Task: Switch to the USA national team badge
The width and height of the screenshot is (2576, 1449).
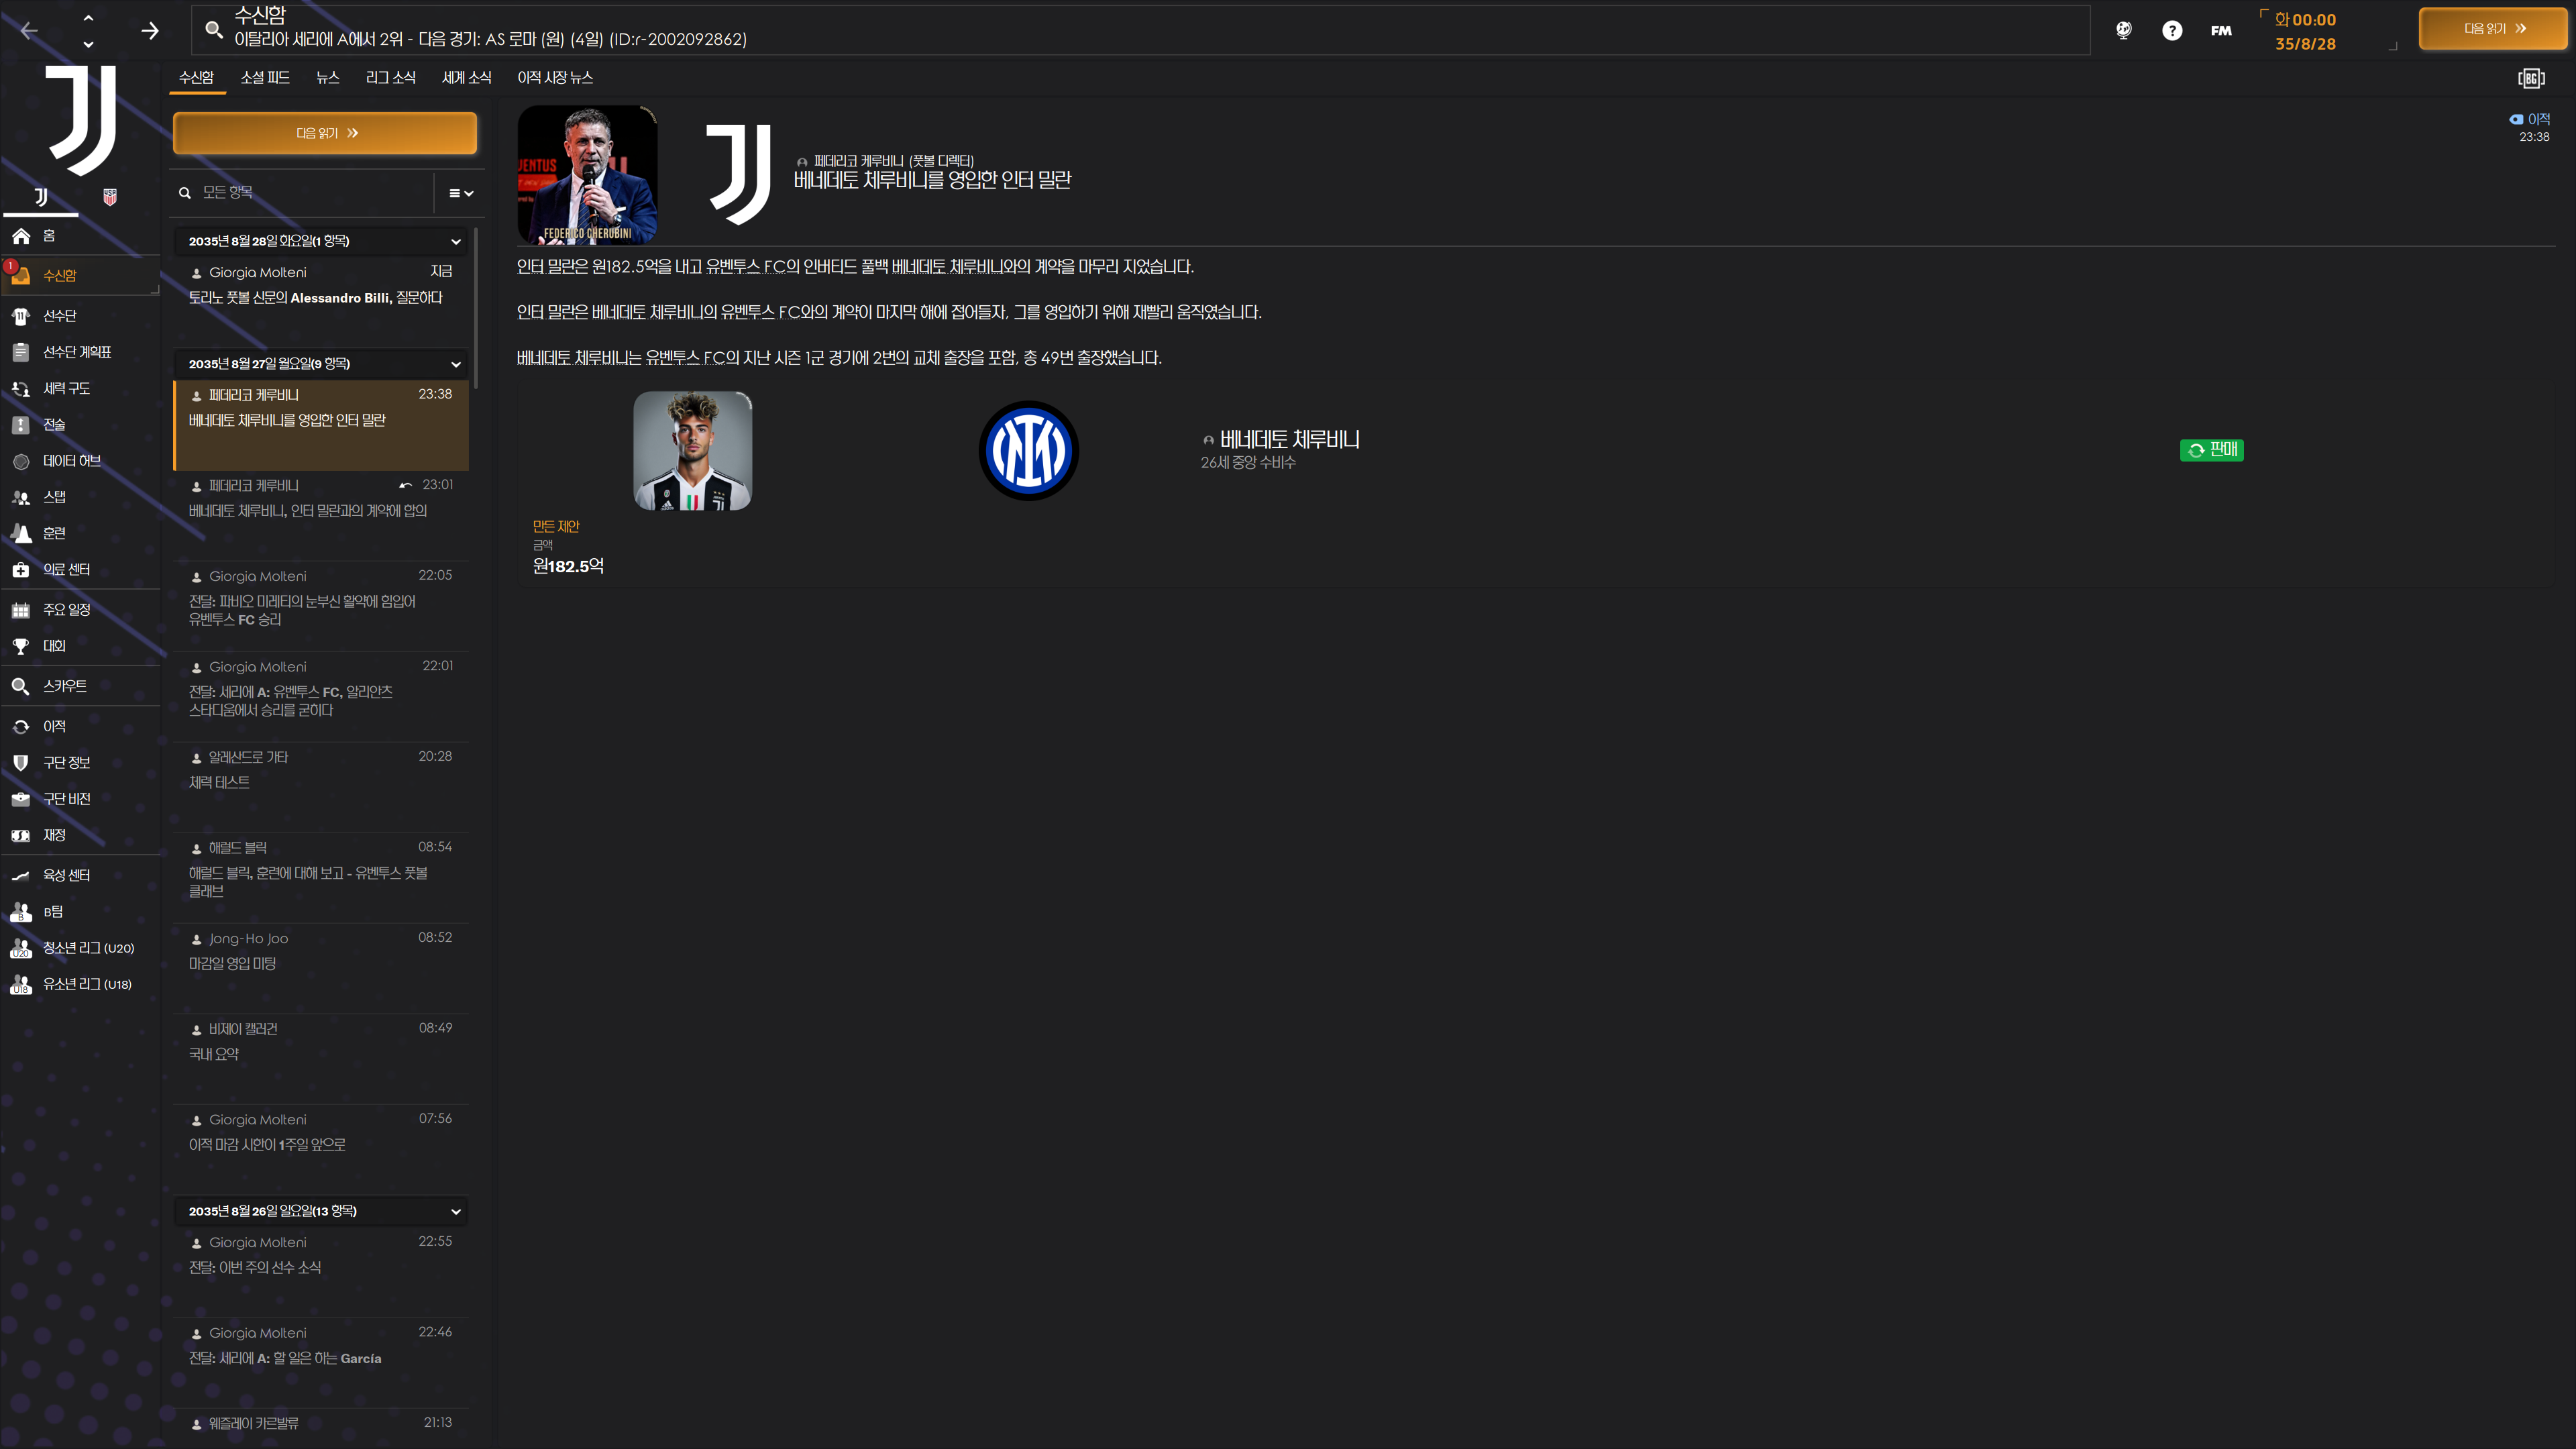Action: (x=110, y=197)
